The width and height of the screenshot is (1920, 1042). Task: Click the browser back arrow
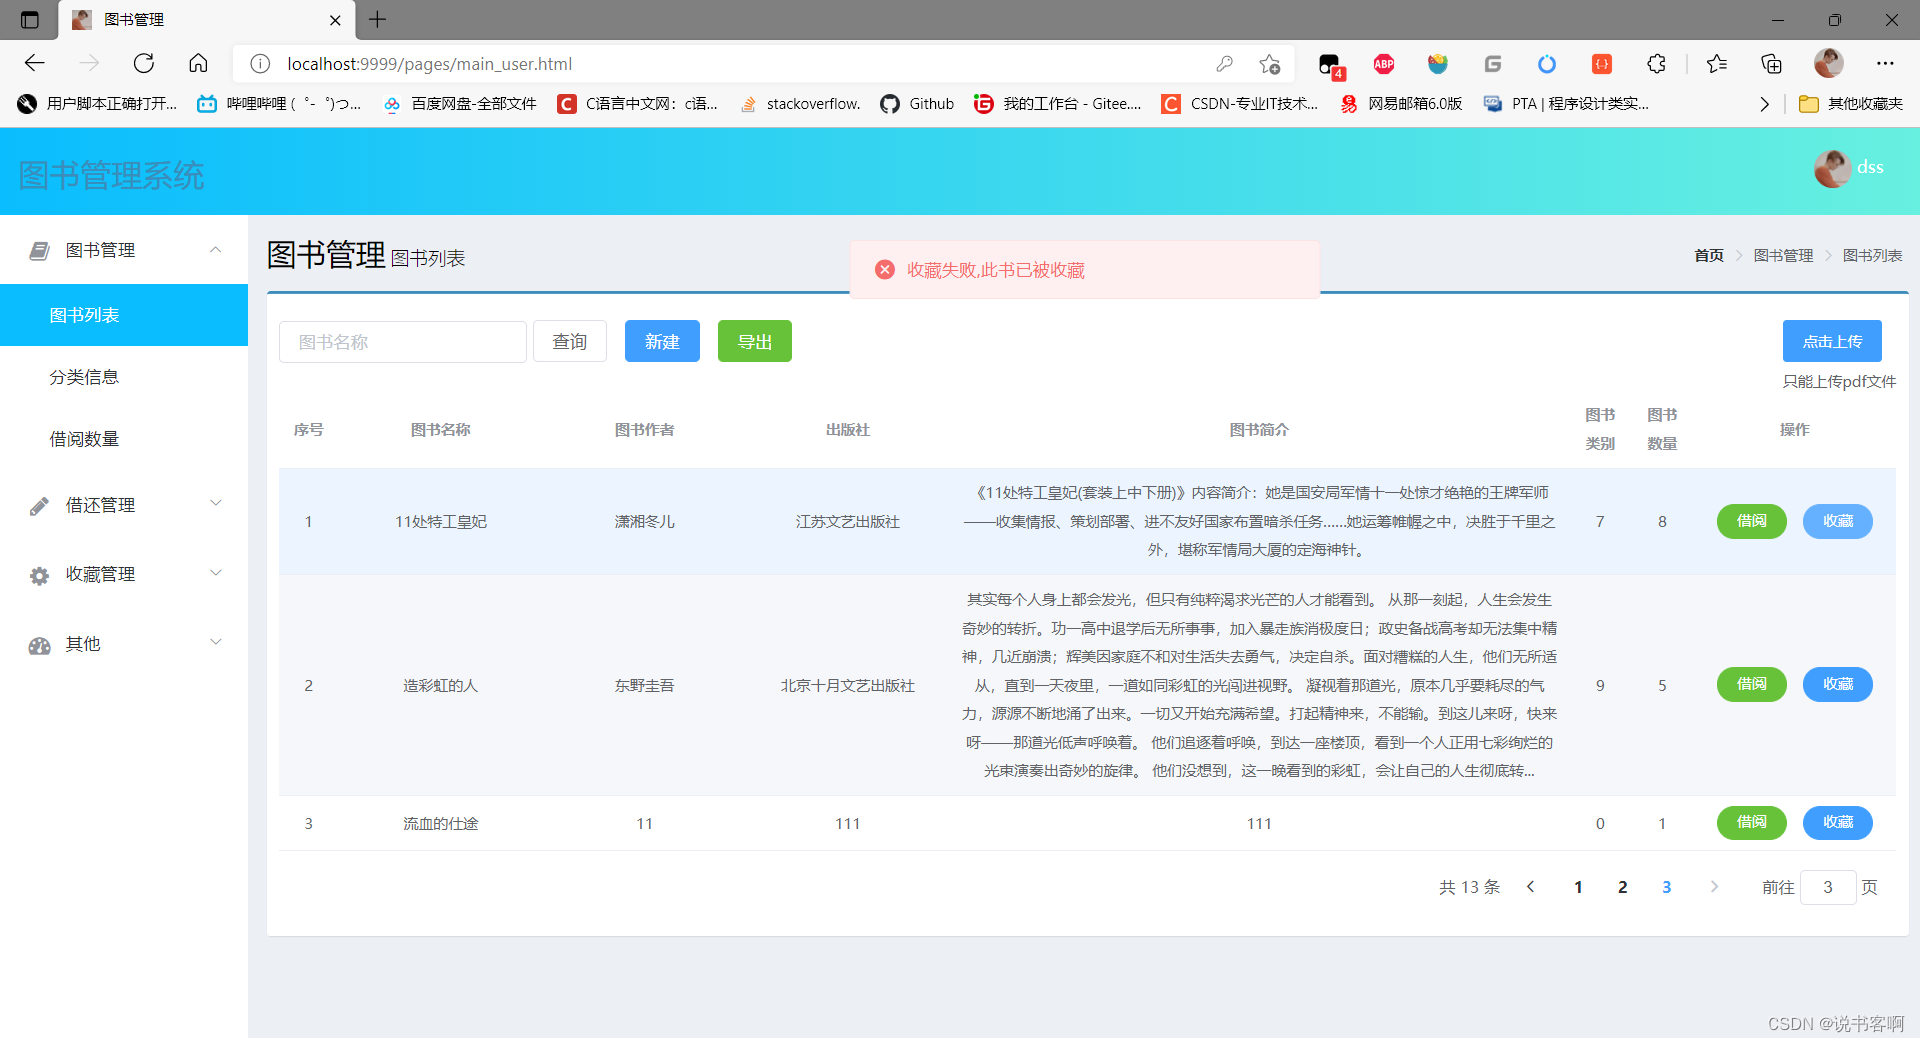35,64
